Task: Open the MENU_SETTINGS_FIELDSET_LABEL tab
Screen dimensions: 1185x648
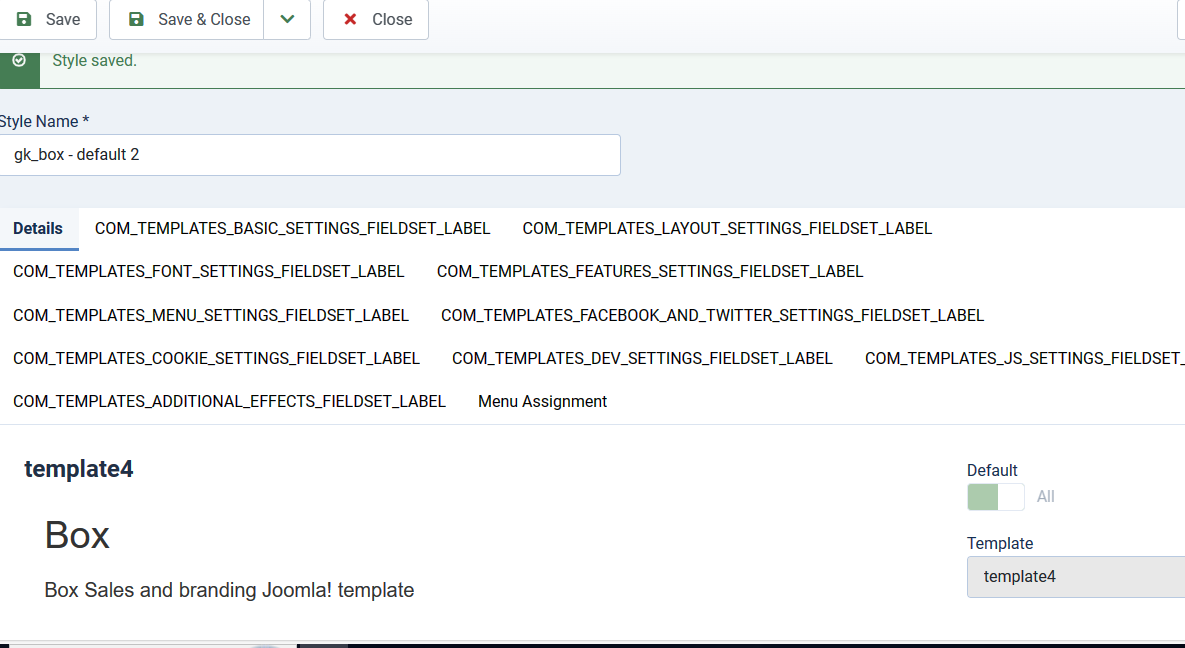Action: click(210, 315)
